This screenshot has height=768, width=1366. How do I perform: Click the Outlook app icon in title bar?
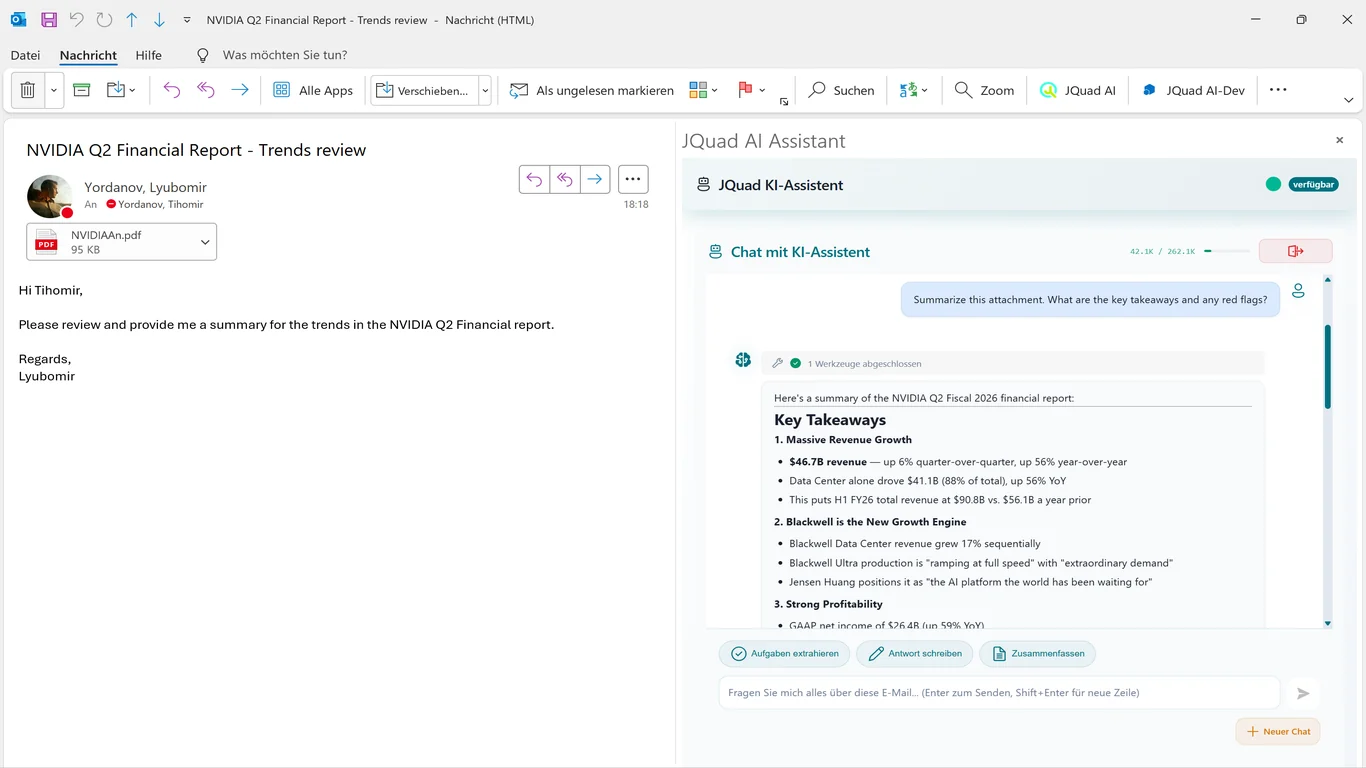point(18,20)
